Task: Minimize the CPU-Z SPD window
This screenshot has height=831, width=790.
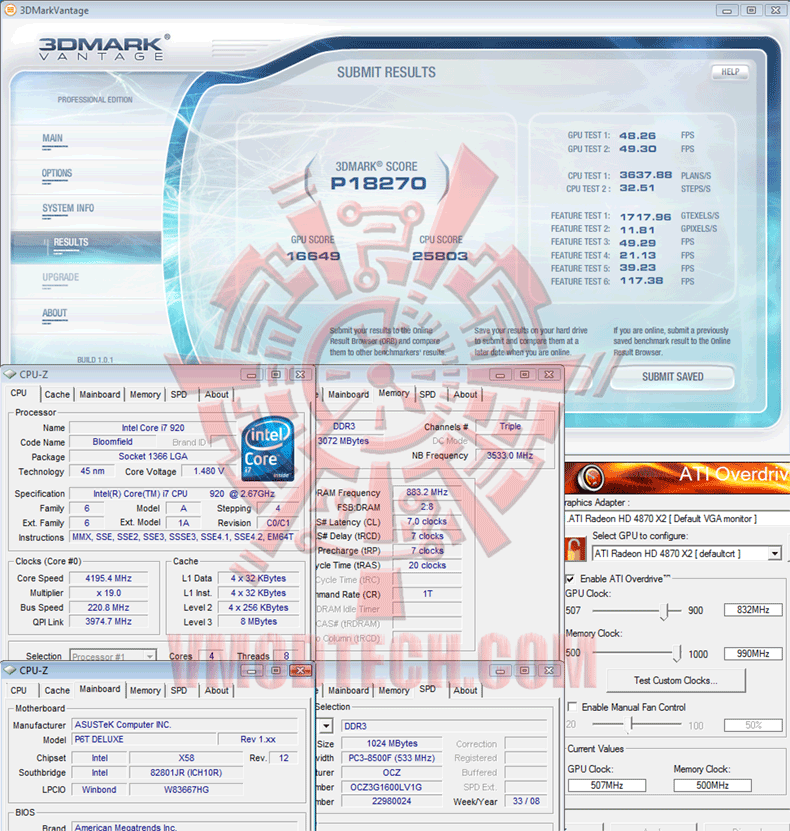Action: 500,670
